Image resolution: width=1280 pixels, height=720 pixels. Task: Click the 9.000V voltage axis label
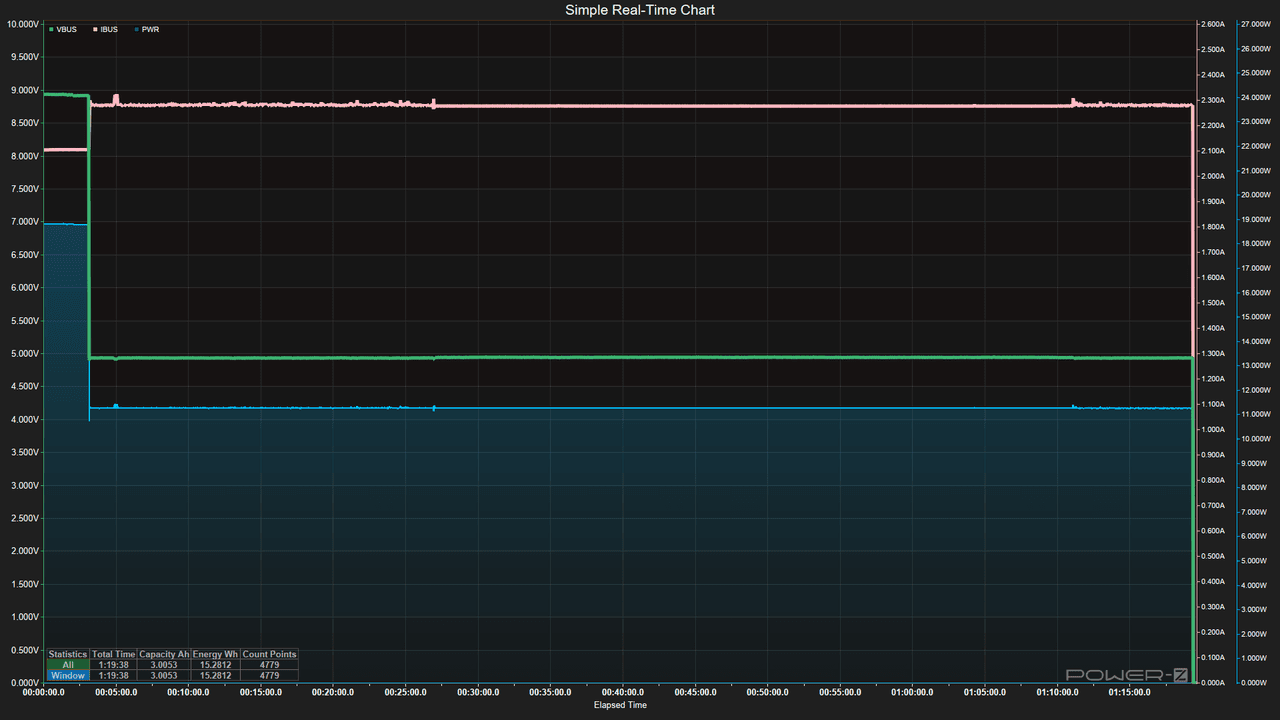coord(23,90)
